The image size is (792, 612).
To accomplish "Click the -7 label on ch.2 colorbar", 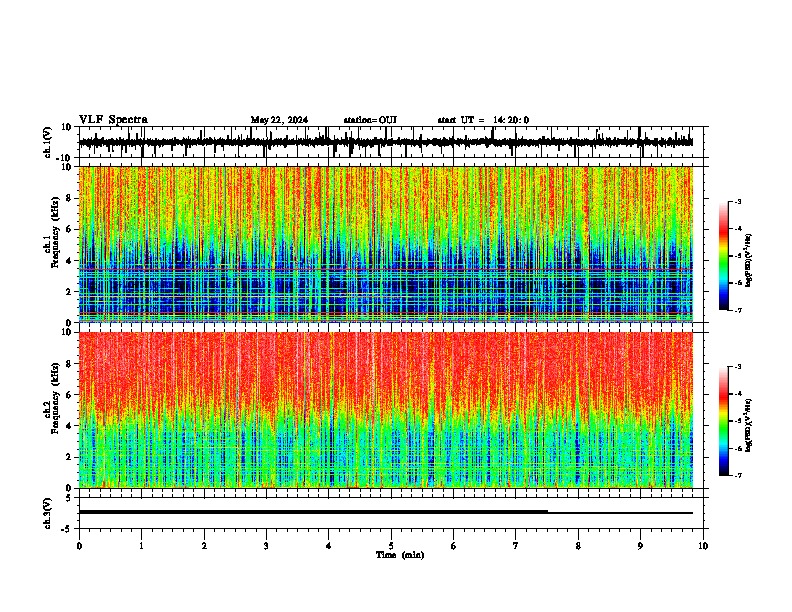I will [x=738, y=476].
